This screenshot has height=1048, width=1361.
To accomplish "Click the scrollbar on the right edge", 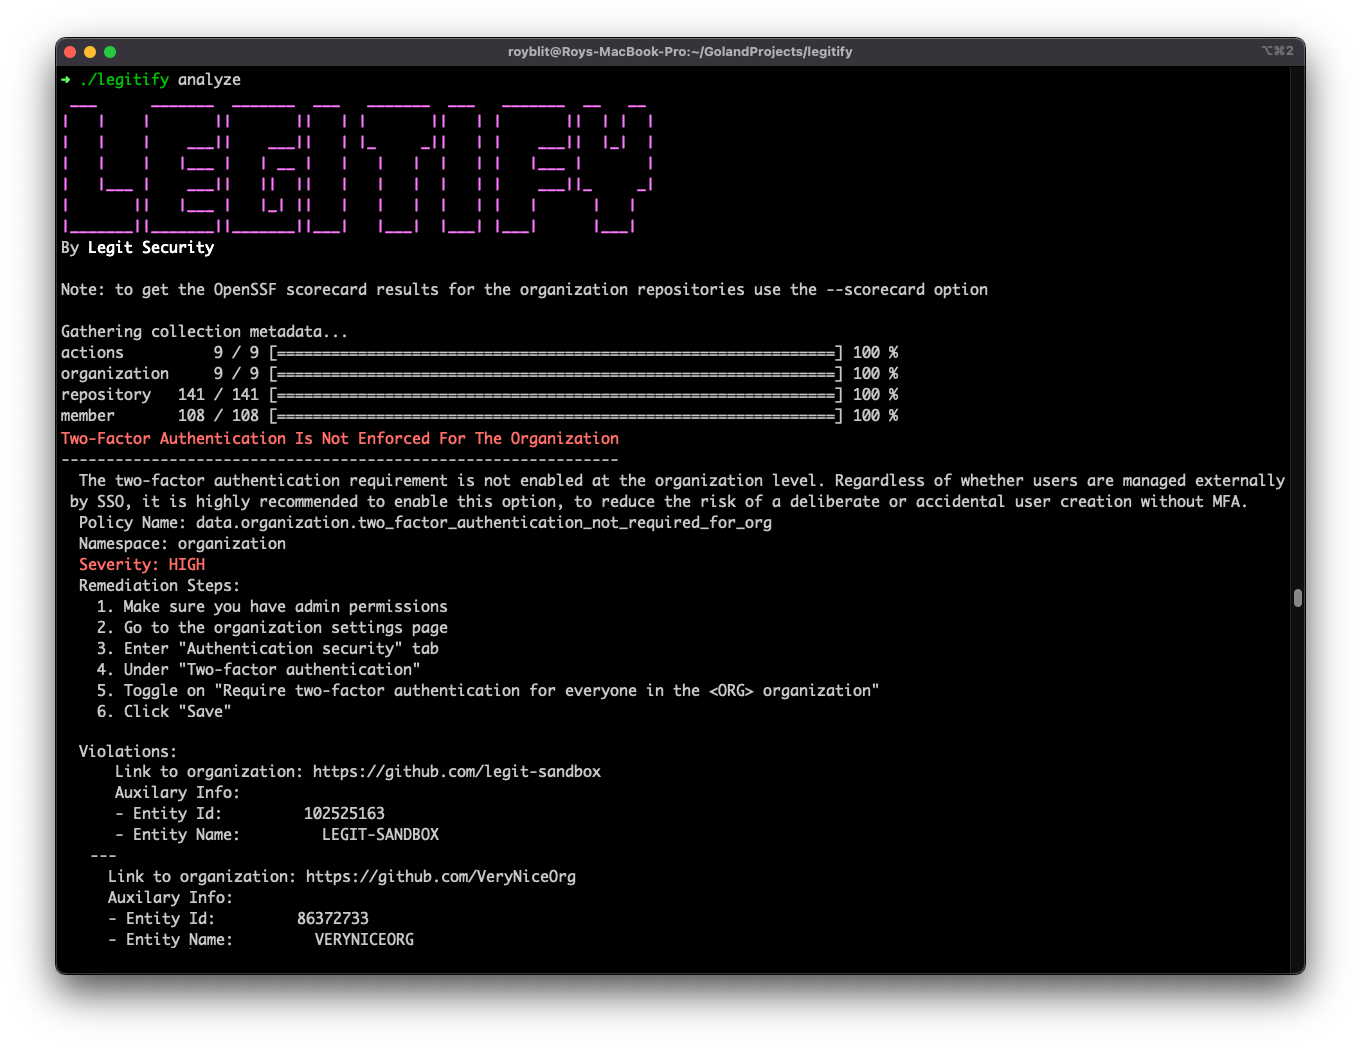I will point(1297,598).
